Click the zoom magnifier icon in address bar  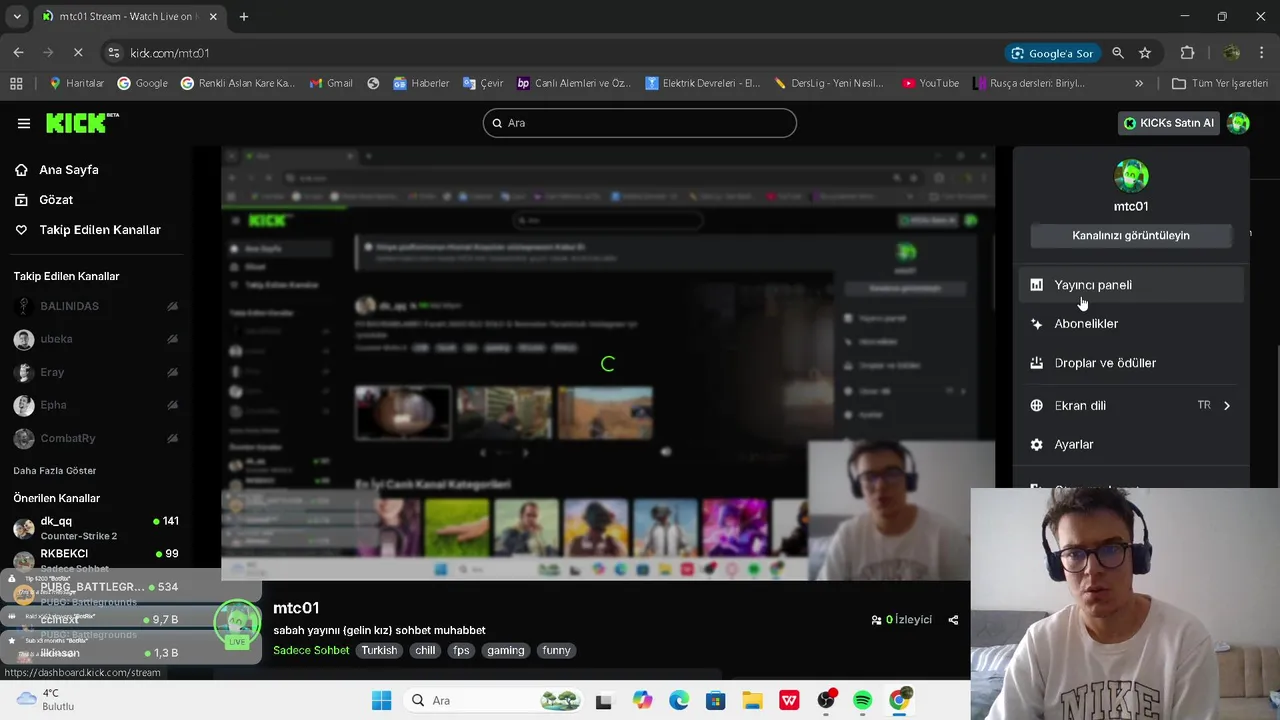(1118, 53)
